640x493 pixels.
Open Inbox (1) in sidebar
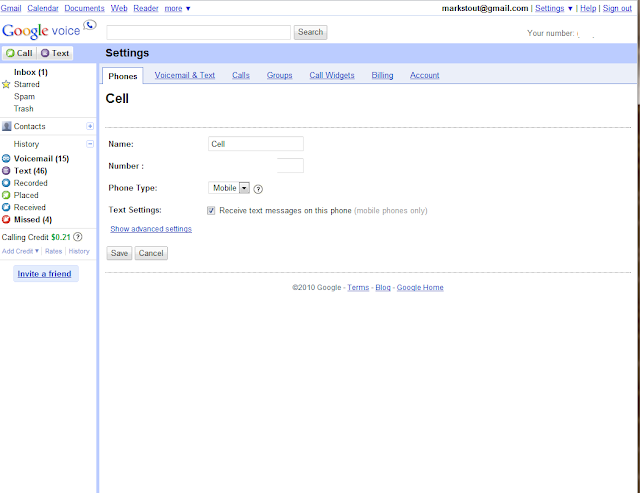click(31, 72)
